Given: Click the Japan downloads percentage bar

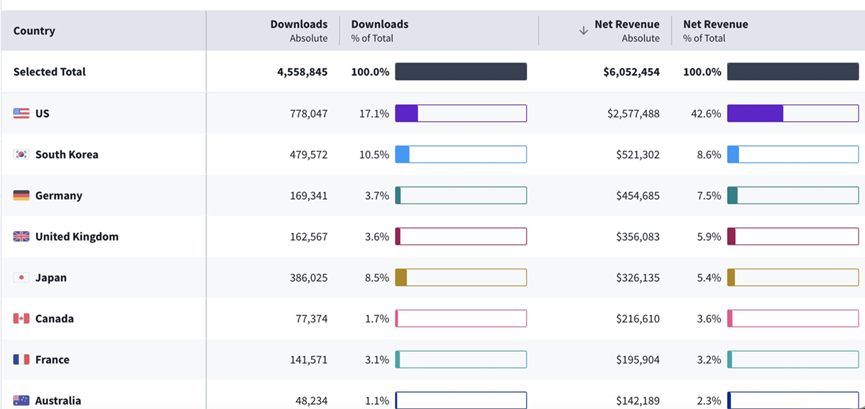Looking at the screenshot, I should 461,278.
